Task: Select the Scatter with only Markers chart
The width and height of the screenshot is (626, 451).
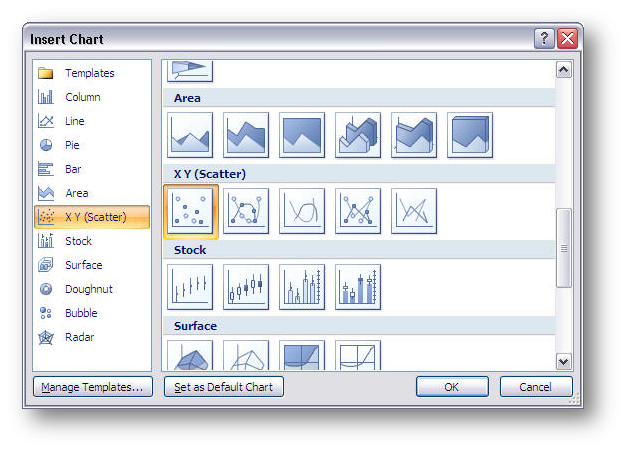Action: 190,211
